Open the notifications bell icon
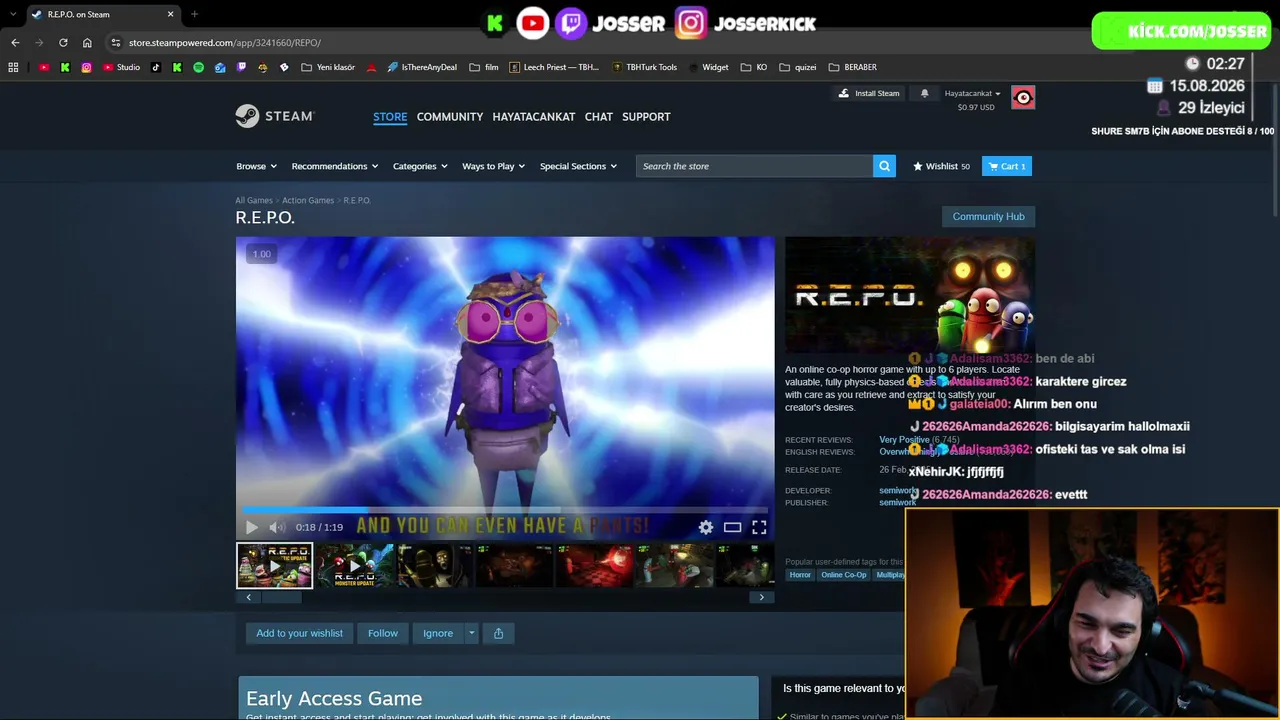The height and width of the screenshot is (720, 1280). tap(924, 93)
